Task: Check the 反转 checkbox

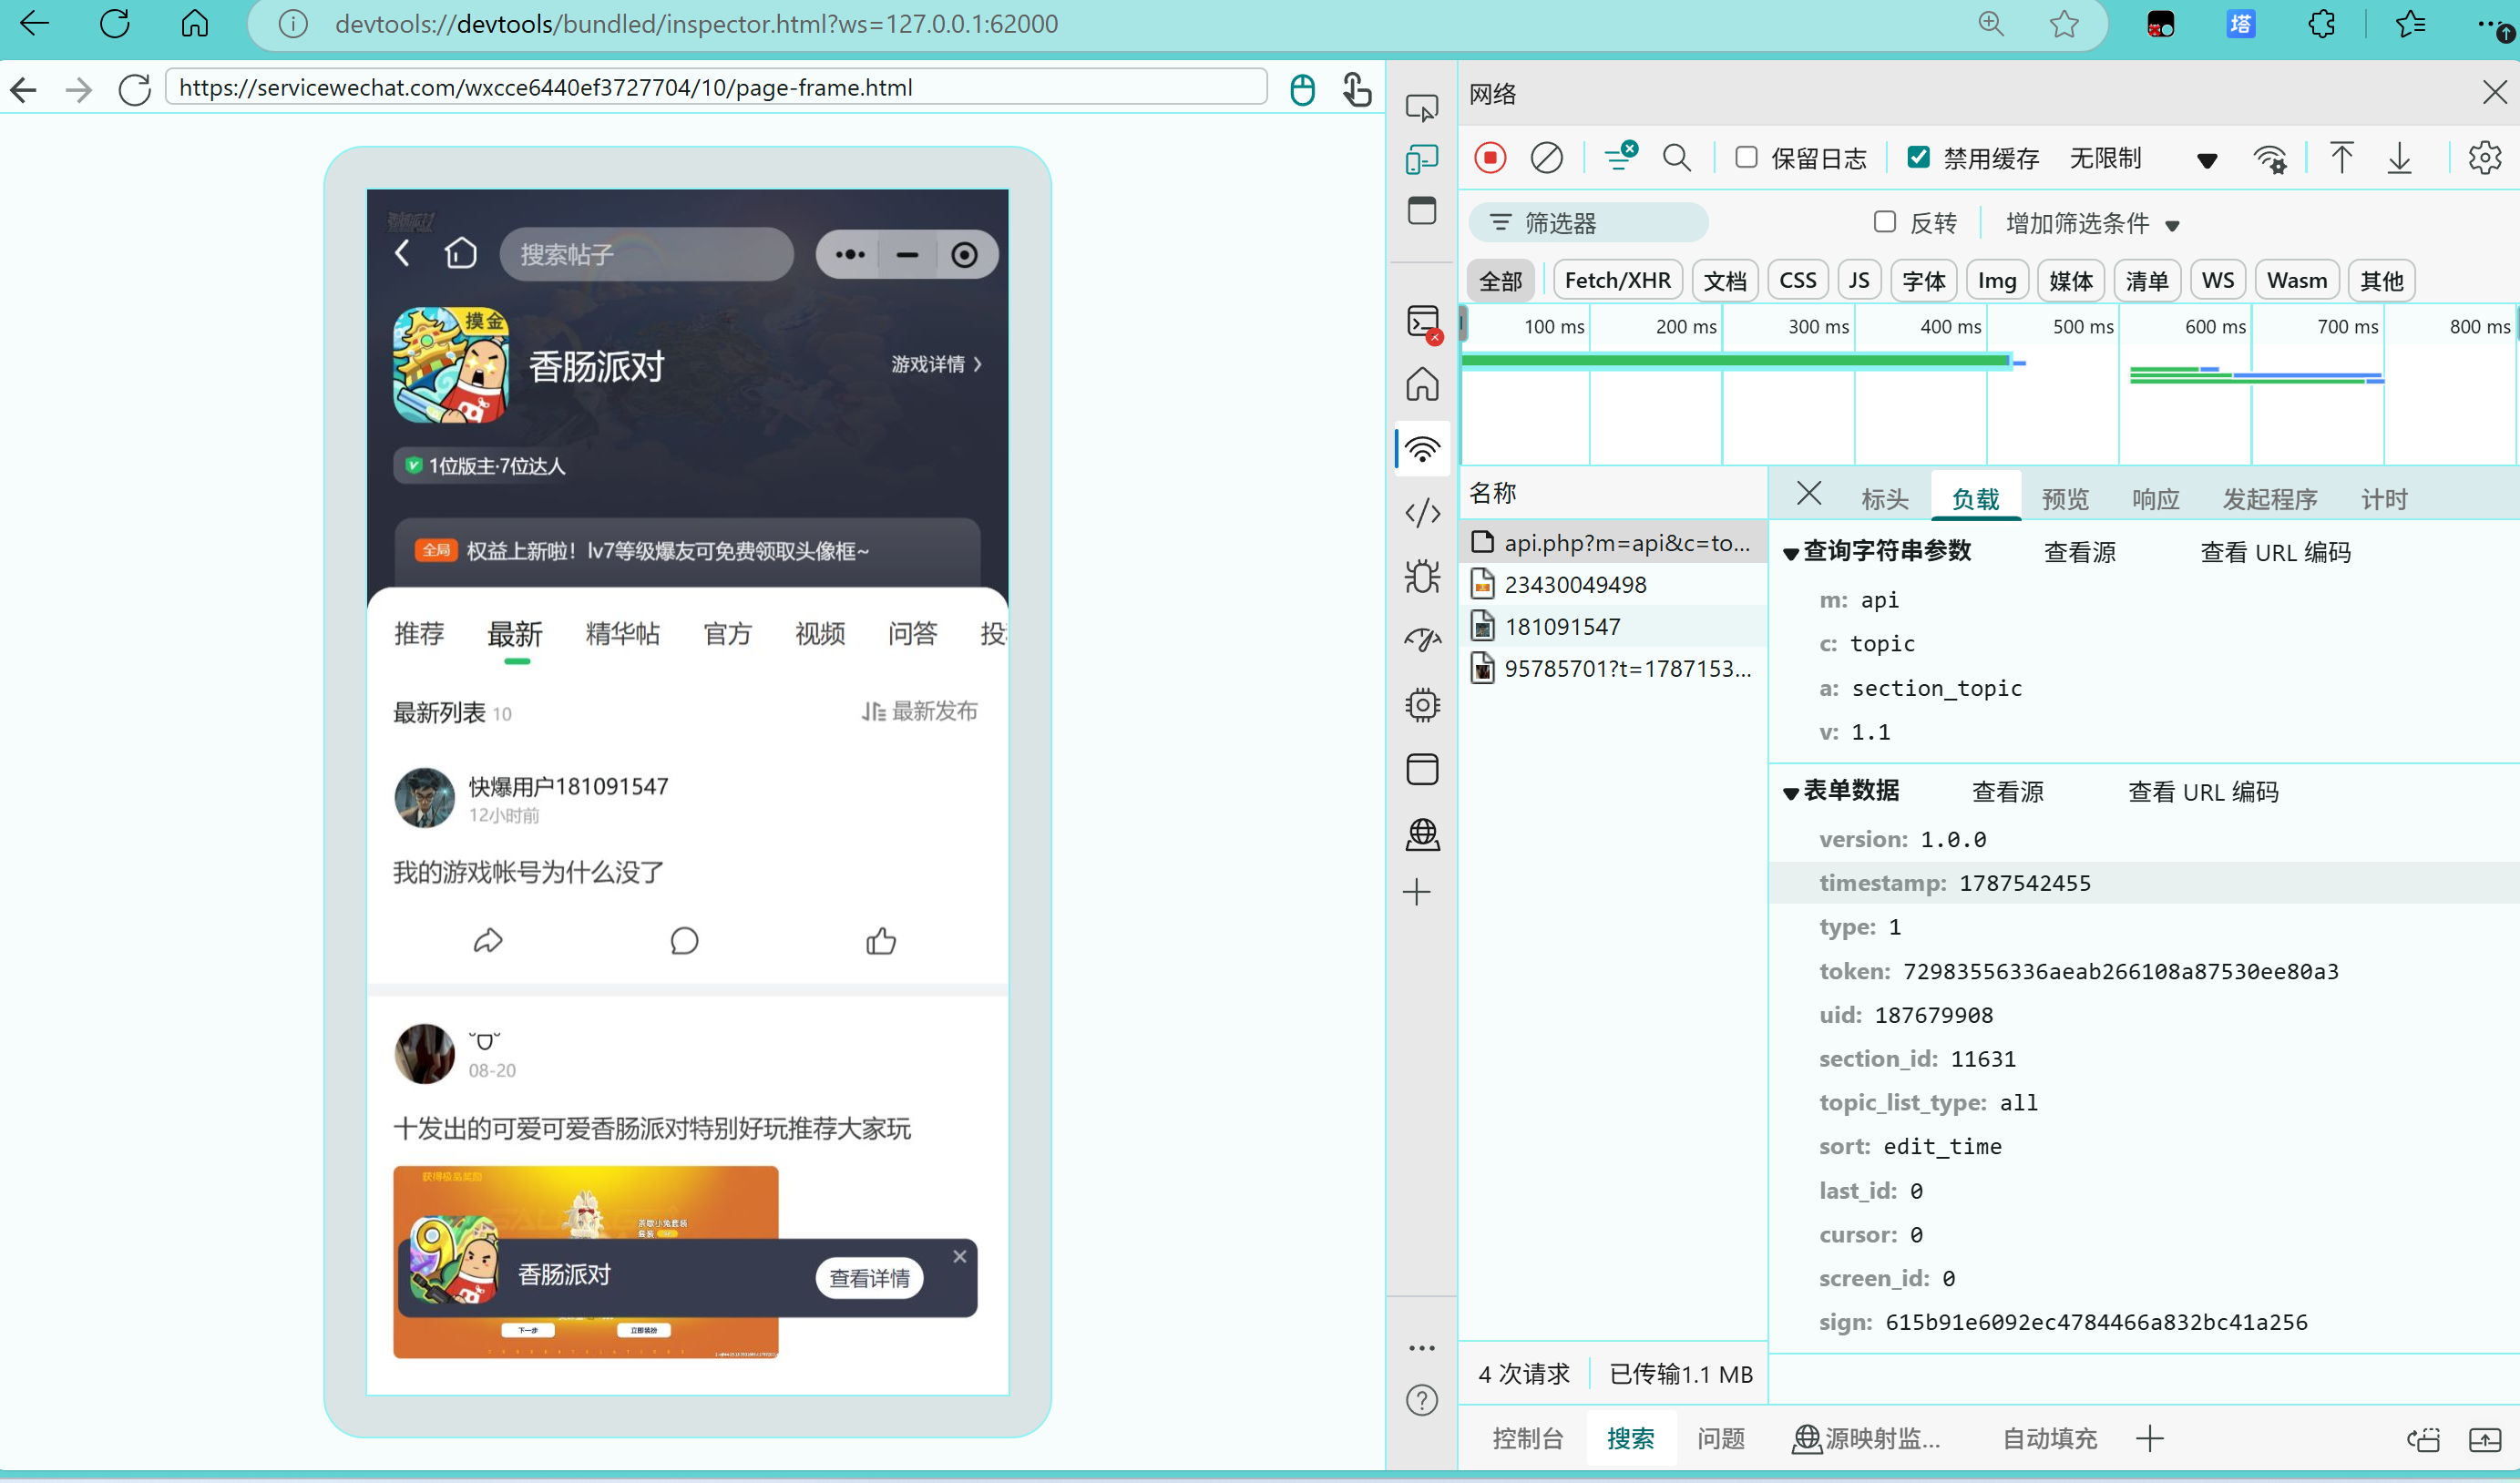Action: [1885, 222]
